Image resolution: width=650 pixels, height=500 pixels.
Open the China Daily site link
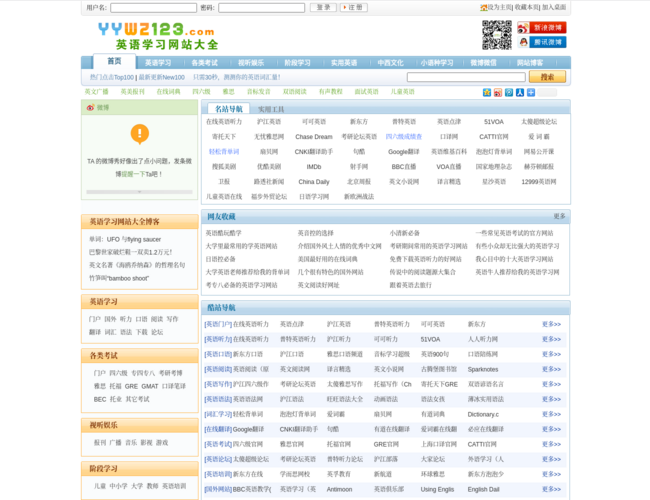pos(314,182)
